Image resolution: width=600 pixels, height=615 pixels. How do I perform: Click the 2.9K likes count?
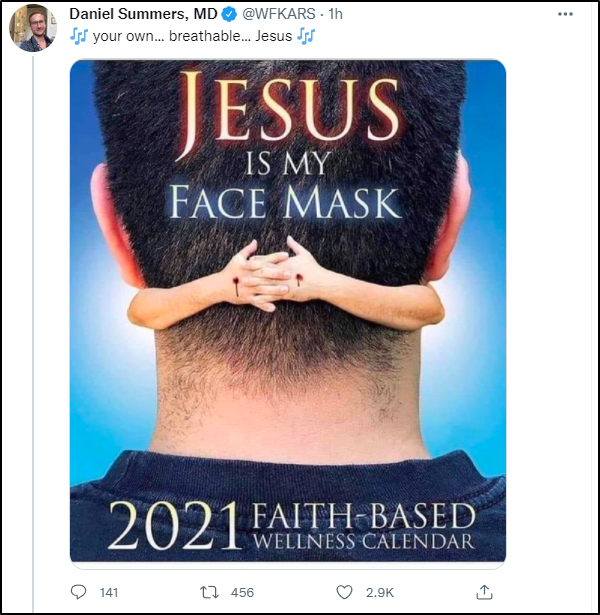pos(380,593)
